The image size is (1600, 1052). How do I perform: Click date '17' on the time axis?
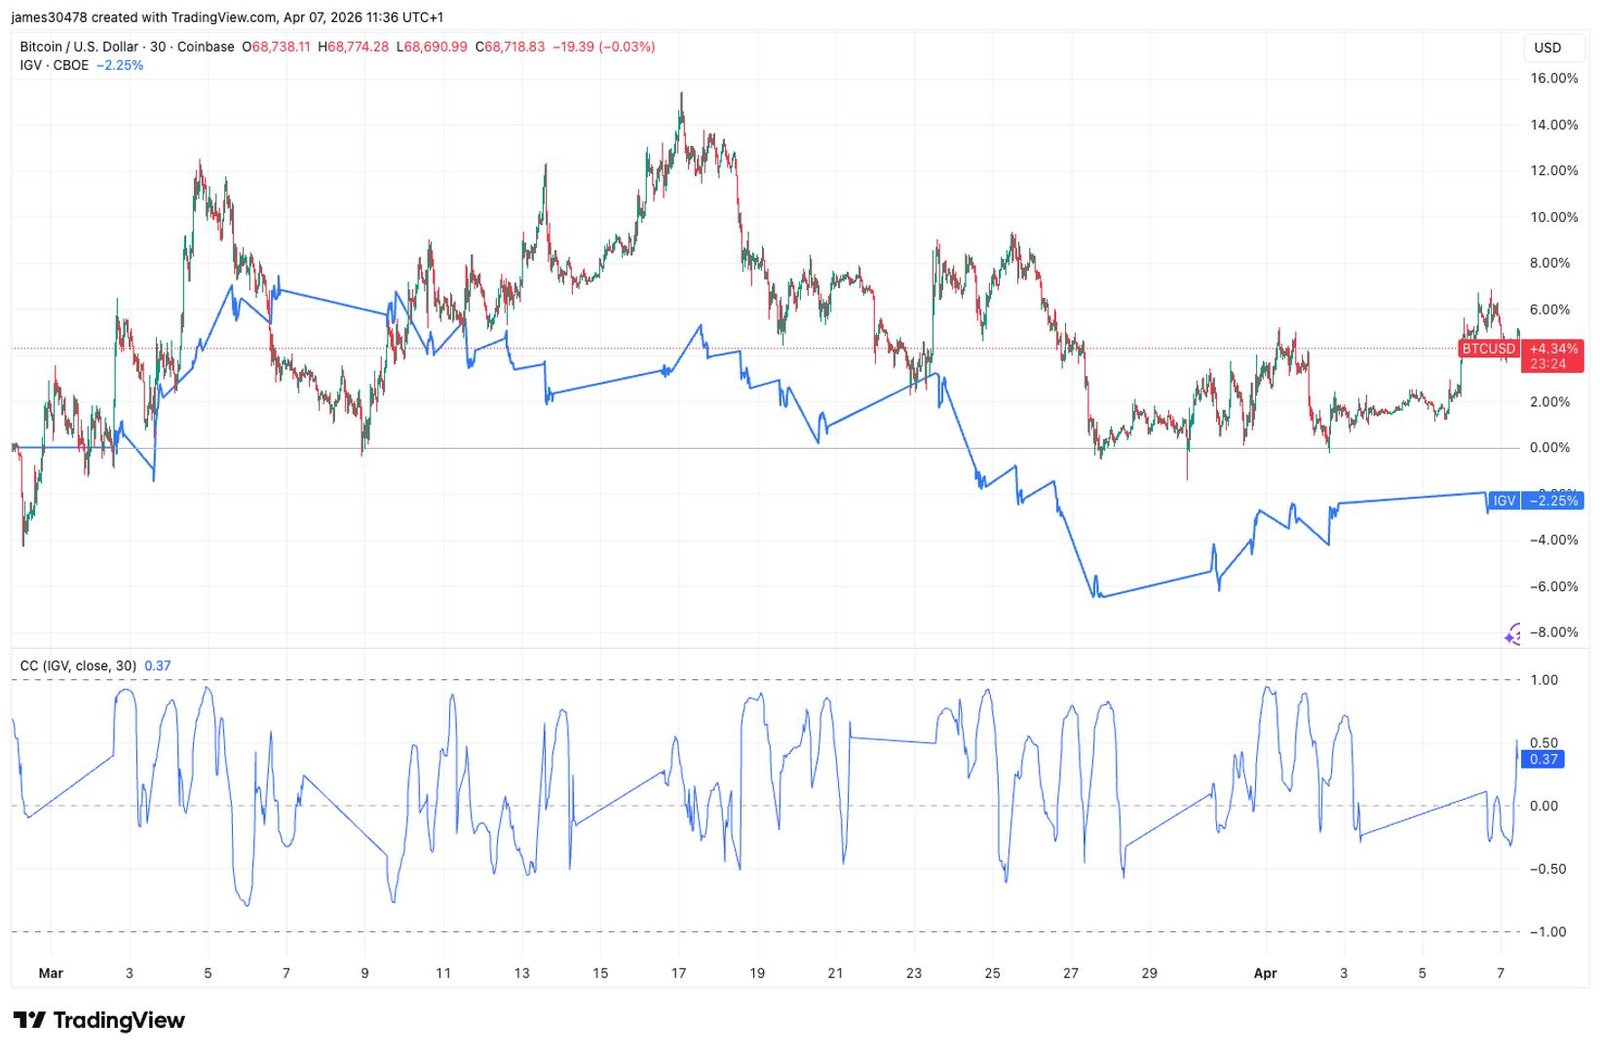[679, 973]
